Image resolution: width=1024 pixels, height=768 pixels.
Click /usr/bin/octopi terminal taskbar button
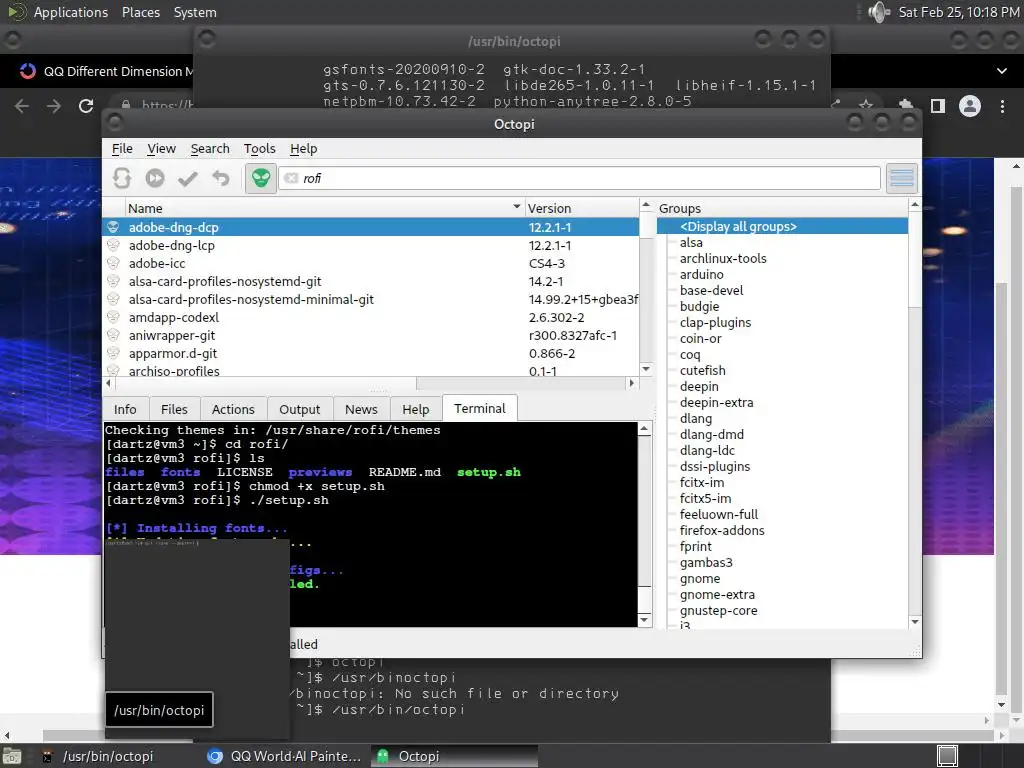click(x=118, y=756)
